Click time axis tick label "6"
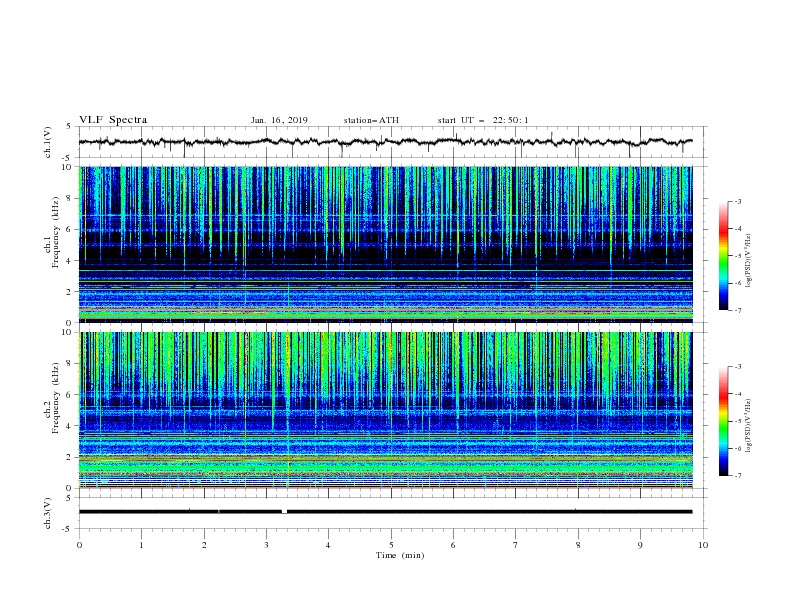 click(x=453, y=545)
